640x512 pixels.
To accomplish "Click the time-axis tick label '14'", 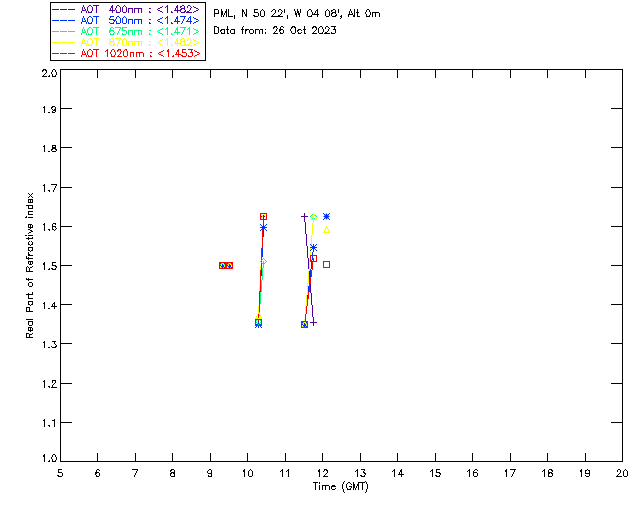I will pyautogui.click(x=398, y=473).
